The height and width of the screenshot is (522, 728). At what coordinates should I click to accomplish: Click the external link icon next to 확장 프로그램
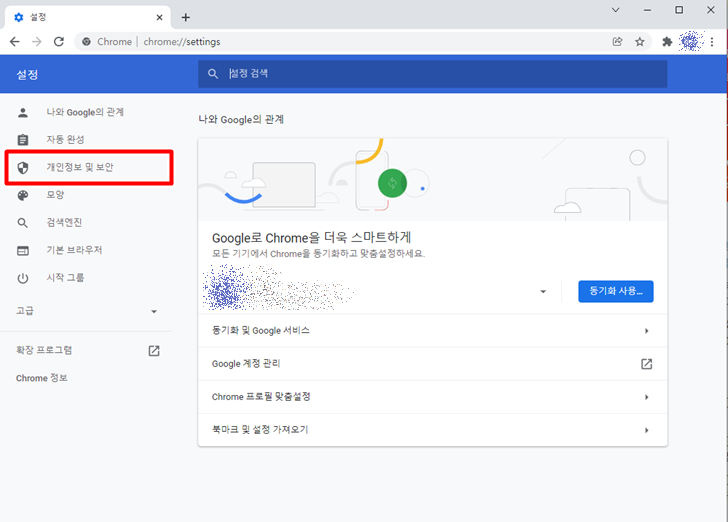(x=154, y=351)
